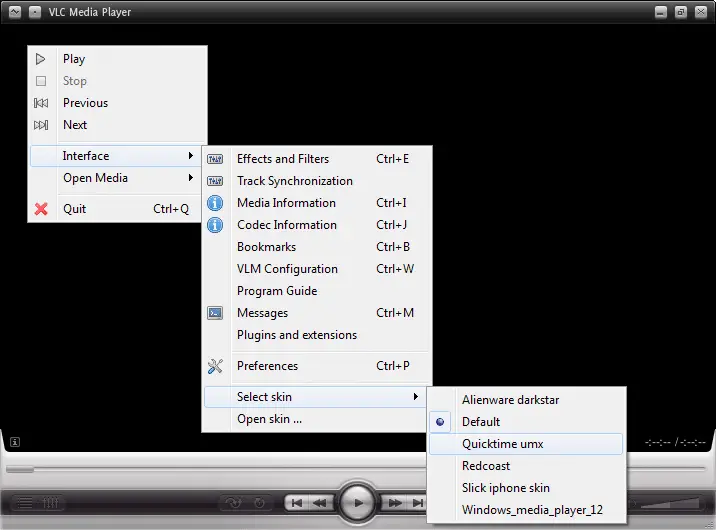
Task: Click the Messages console icon
Action: click(x=215, y=313)
